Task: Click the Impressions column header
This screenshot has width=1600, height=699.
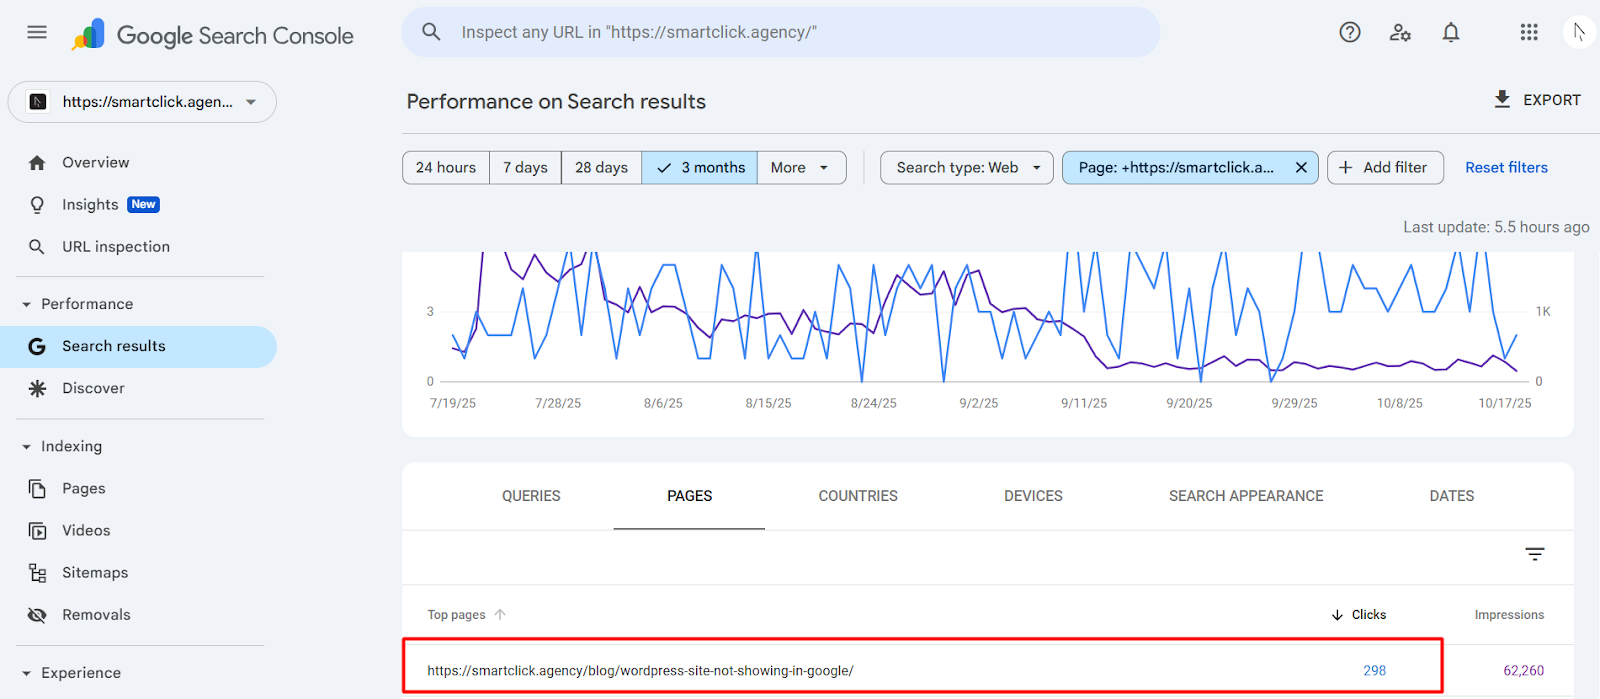Action: 1509,615
